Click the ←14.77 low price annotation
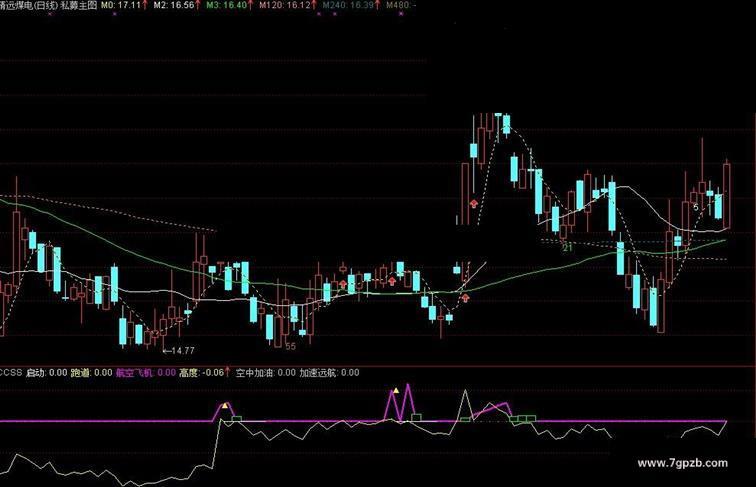 (x=178, y=351)
